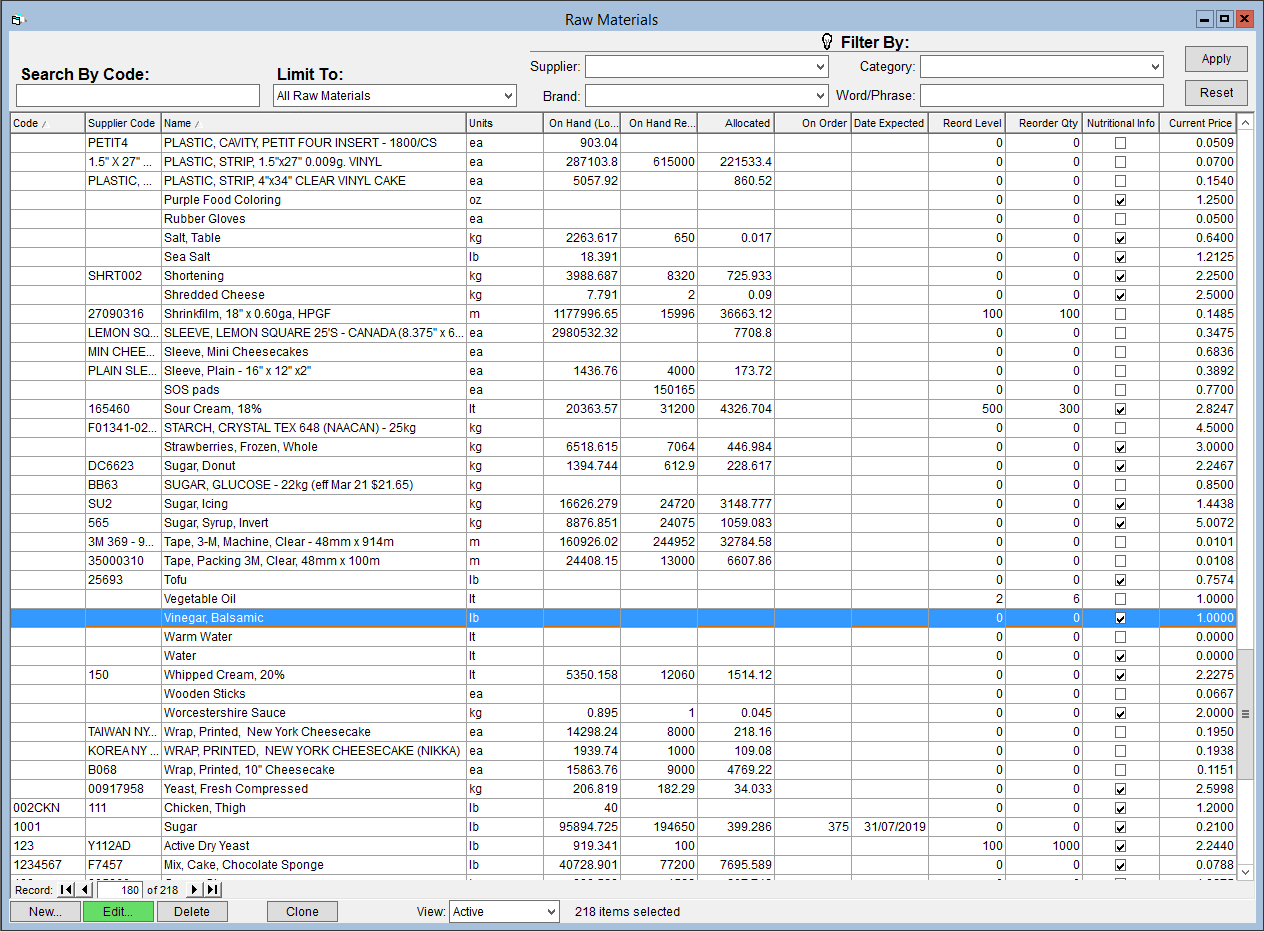Click the Units column header

504,123
